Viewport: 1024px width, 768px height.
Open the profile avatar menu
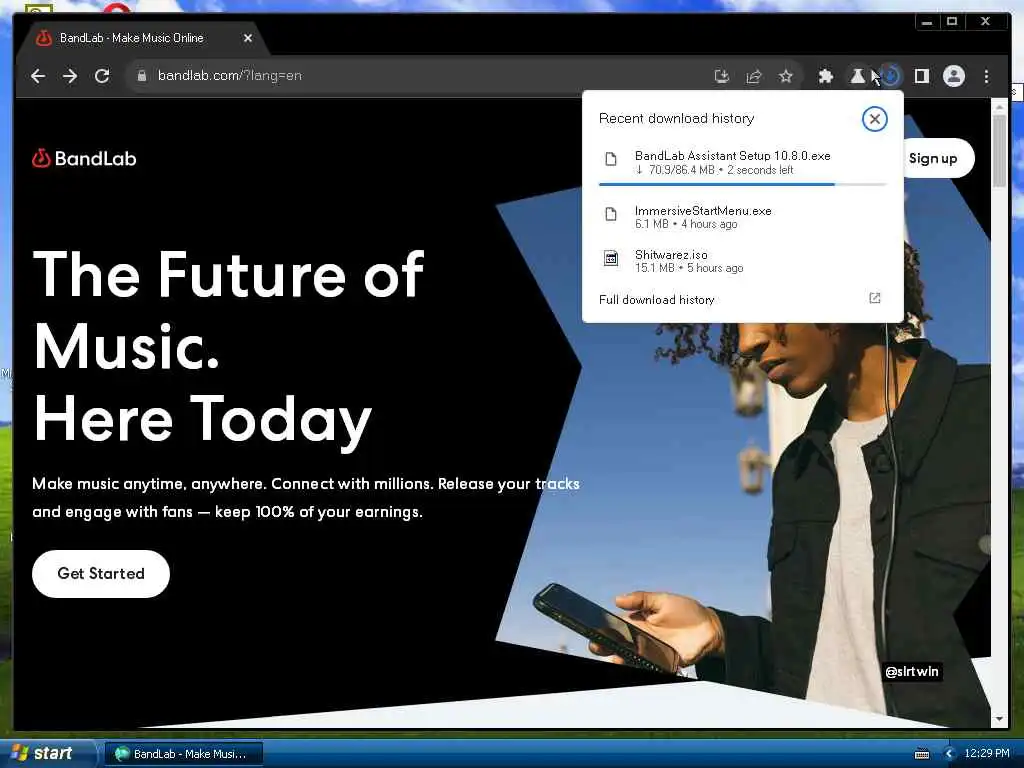pyautogui.click(x=953, y=76)
